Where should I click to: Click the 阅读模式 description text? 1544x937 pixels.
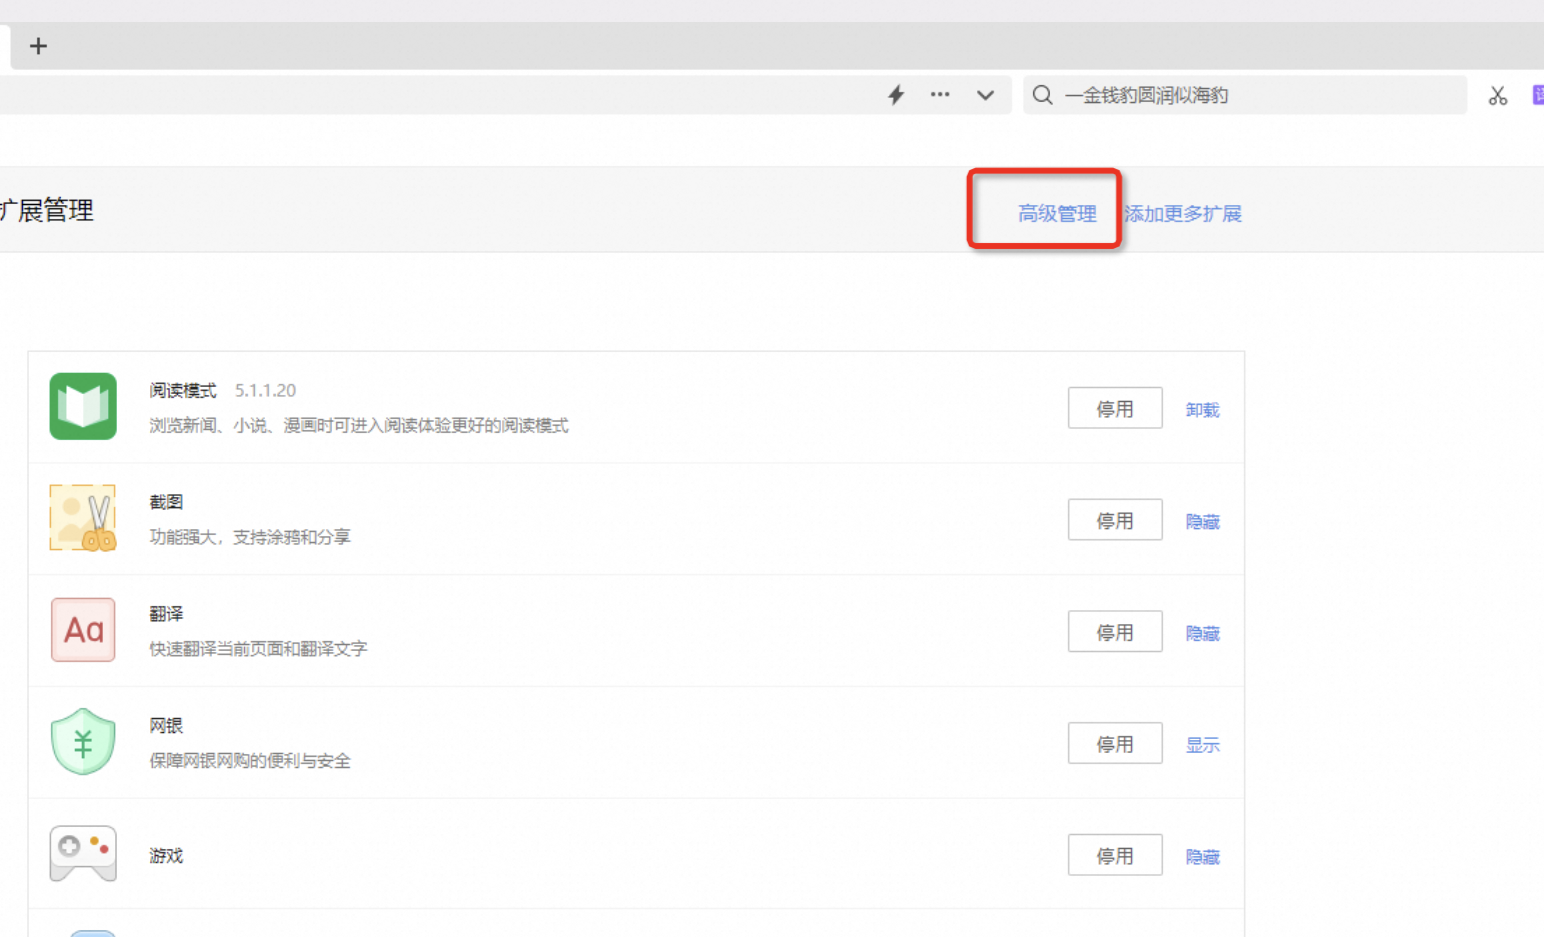[x=359, y=426]
